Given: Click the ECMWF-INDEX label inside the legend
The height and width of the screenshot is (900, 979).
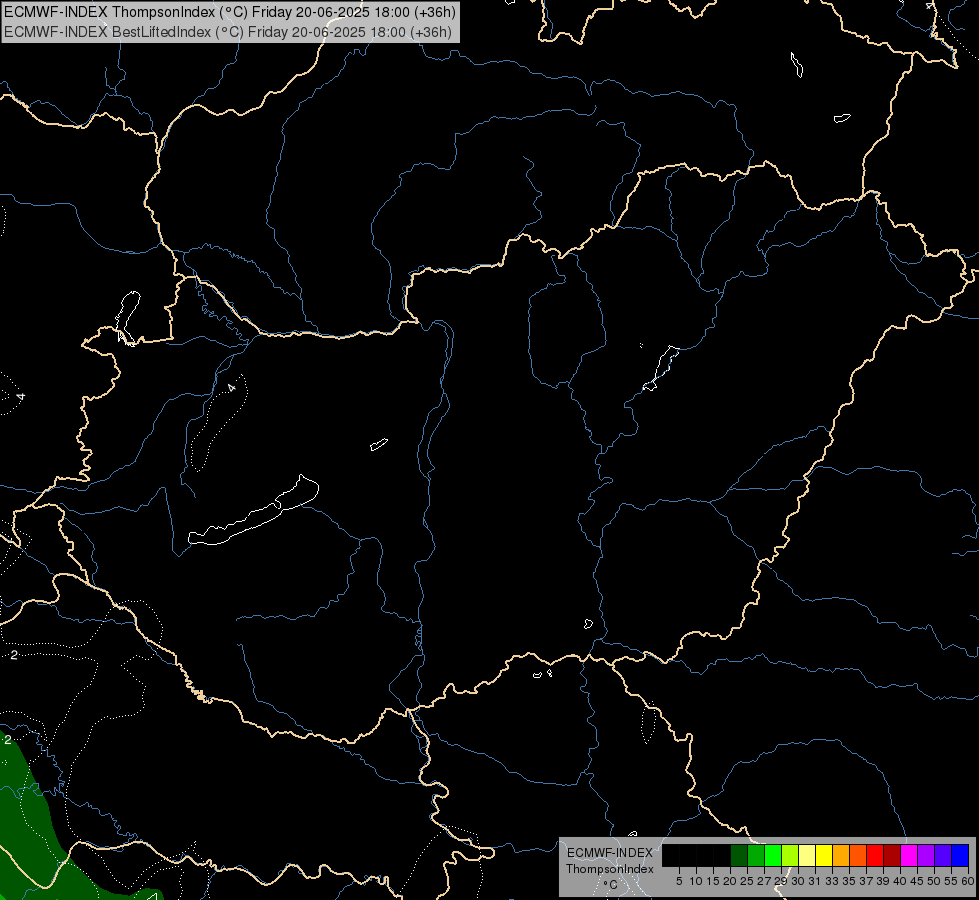Looking at the screenshot, I should tap(610, 853).
